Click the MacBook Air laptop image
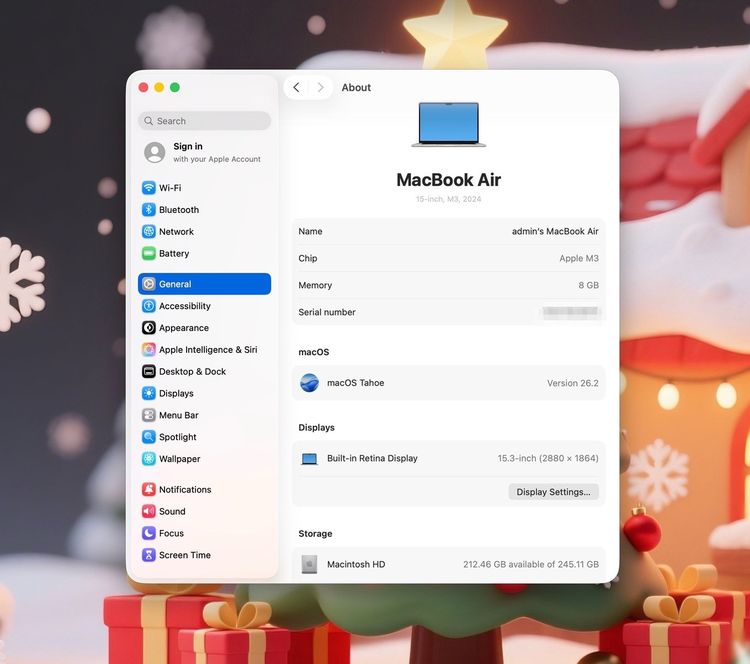Image resolution: width=750 pixels, height=664 pixels. tap(449, 124)
